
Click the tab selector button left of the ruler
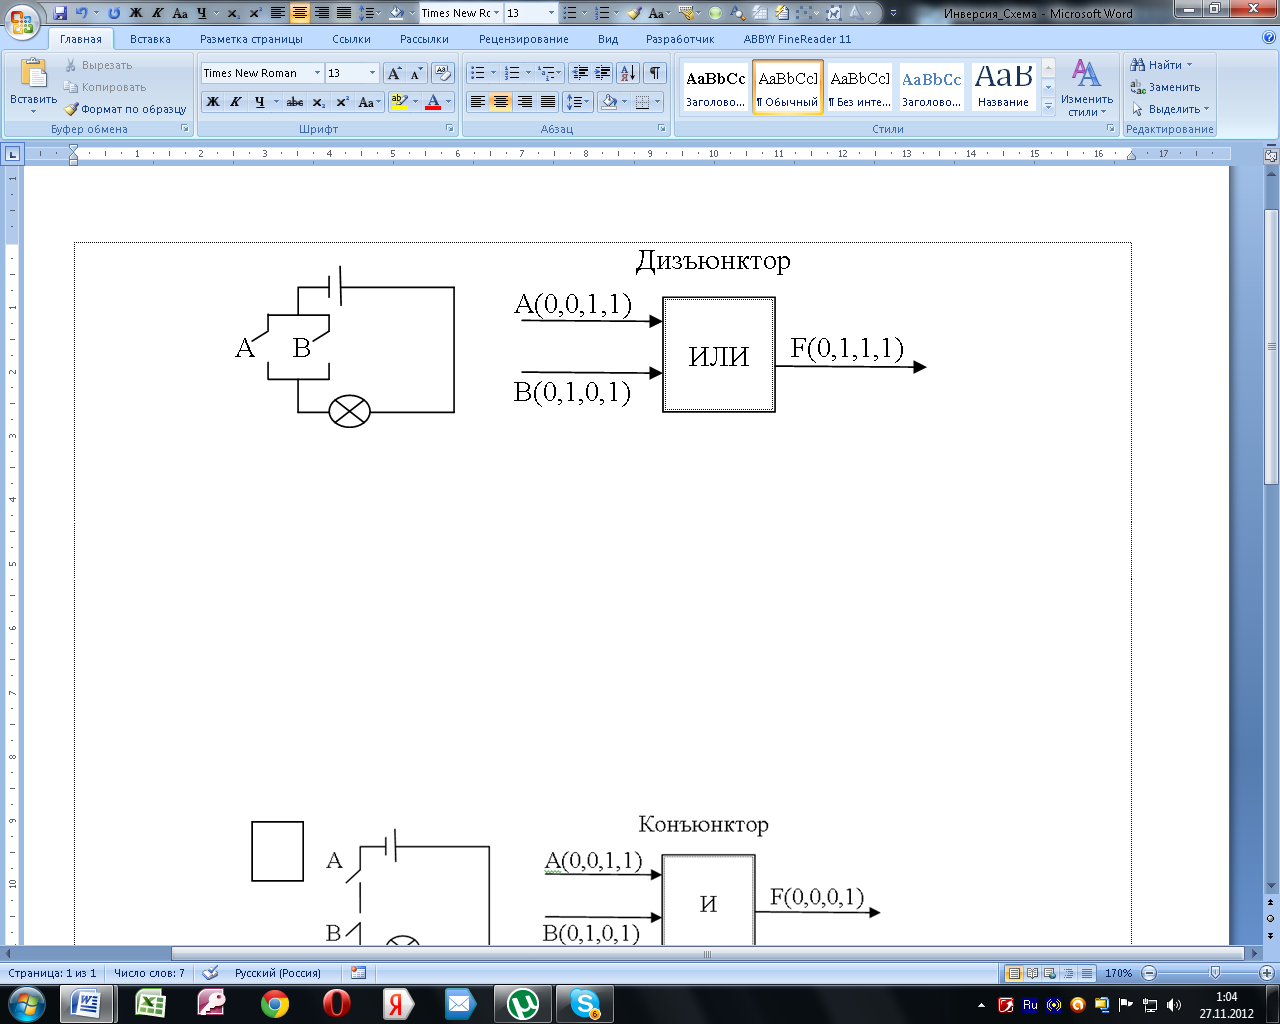coord(12,154)
